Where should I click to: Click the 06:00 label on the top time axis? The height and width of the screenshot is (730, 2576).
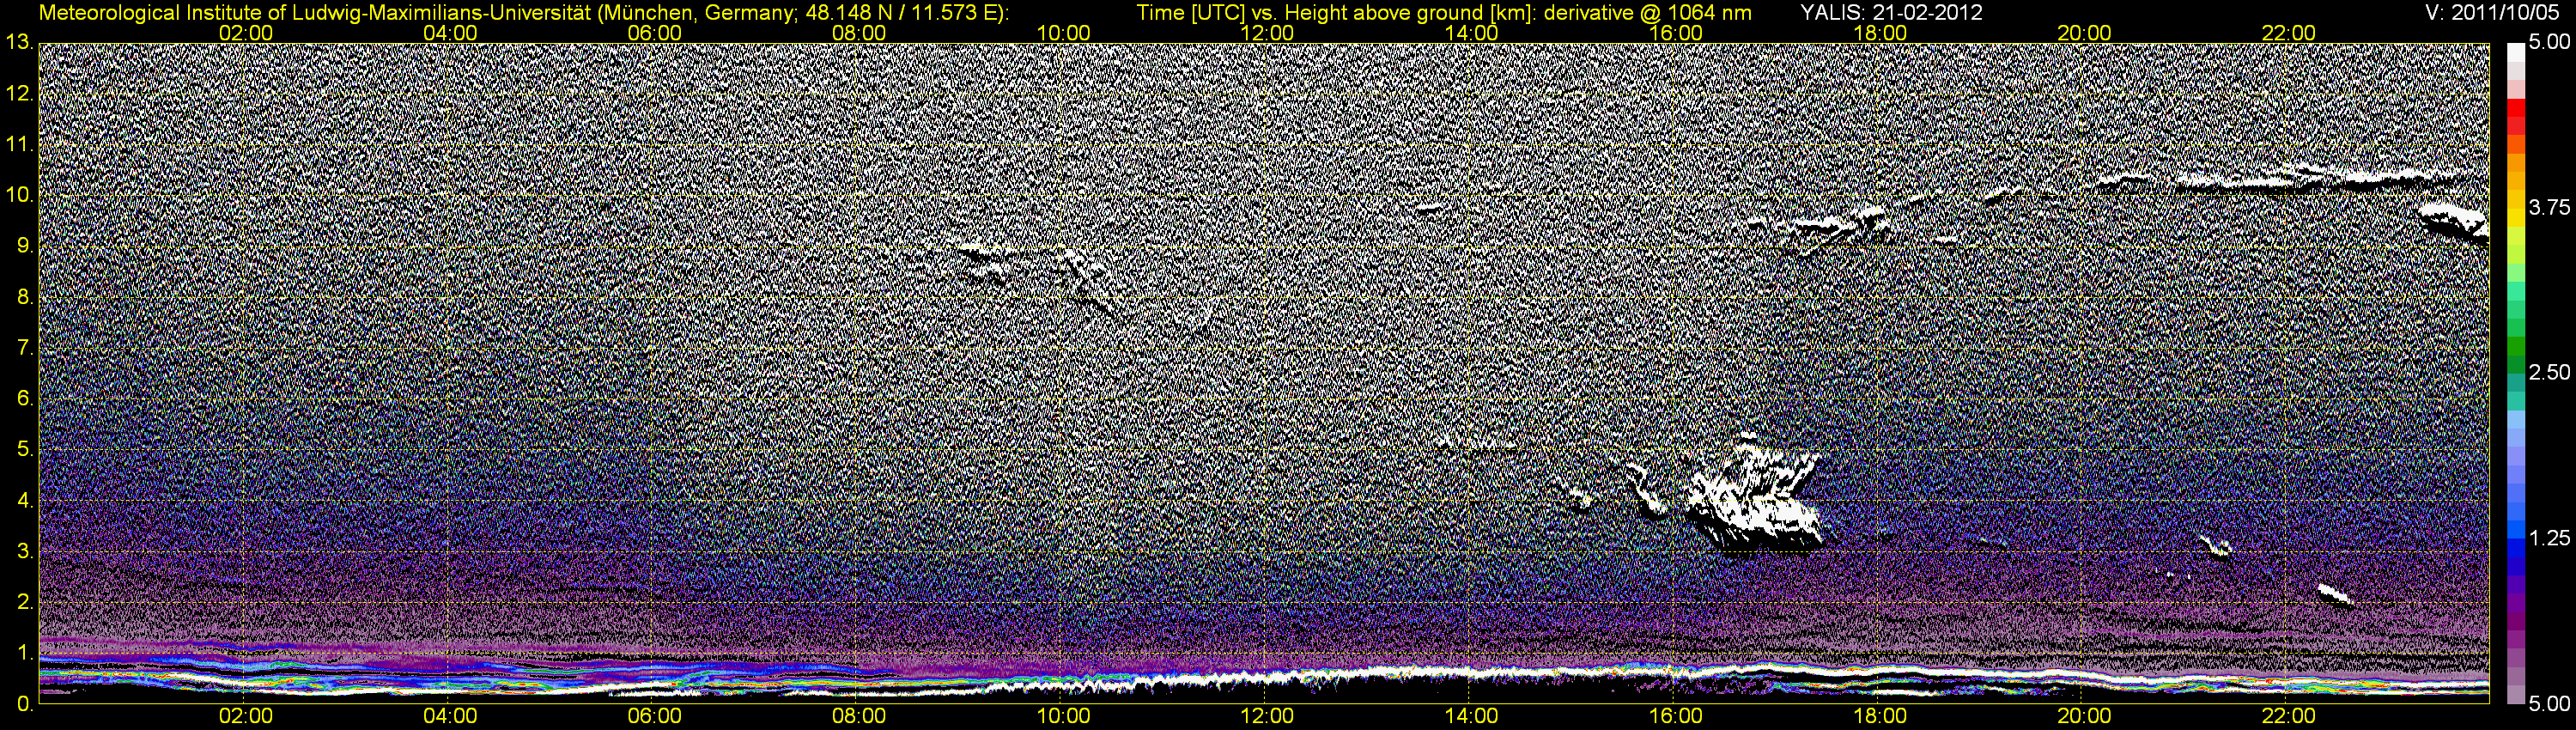[x=654, y=33]
